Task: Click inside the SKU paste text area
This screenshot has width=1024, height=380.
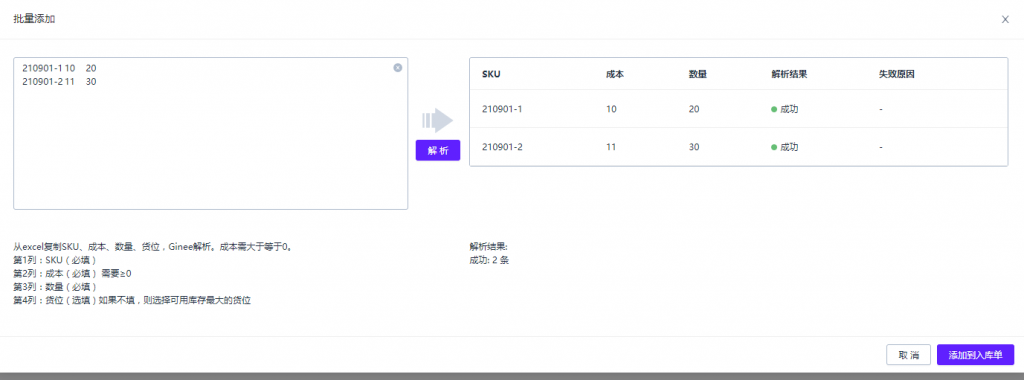Action: click(x=210, y=133)
